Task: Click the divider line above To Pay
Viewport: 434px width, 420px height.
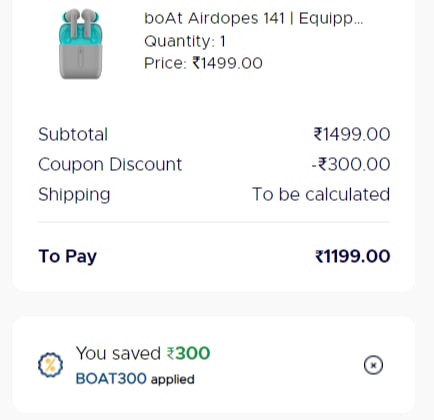Action: 214,222
